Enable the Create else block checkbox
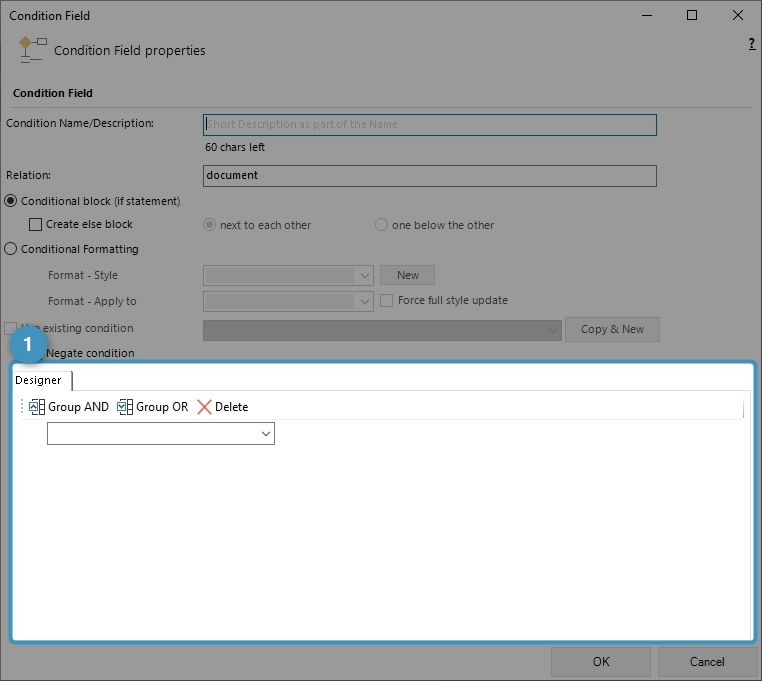The width and height of the screenshot is (762, 681). pos(36,225)
